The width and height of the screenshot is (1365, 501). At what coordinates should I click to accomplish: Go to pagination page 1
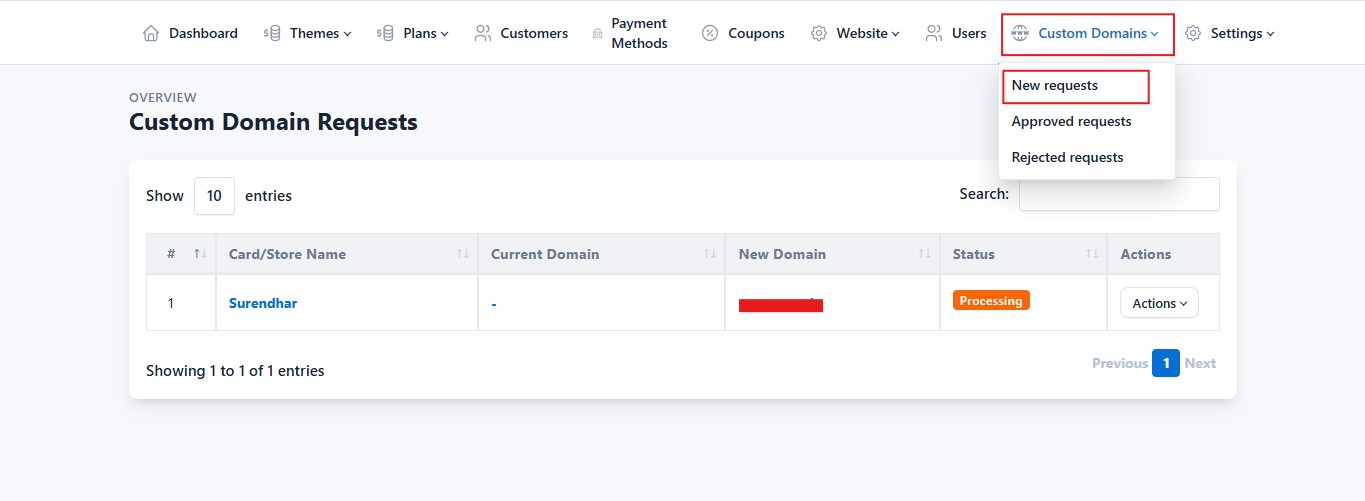click(1166, 363)
